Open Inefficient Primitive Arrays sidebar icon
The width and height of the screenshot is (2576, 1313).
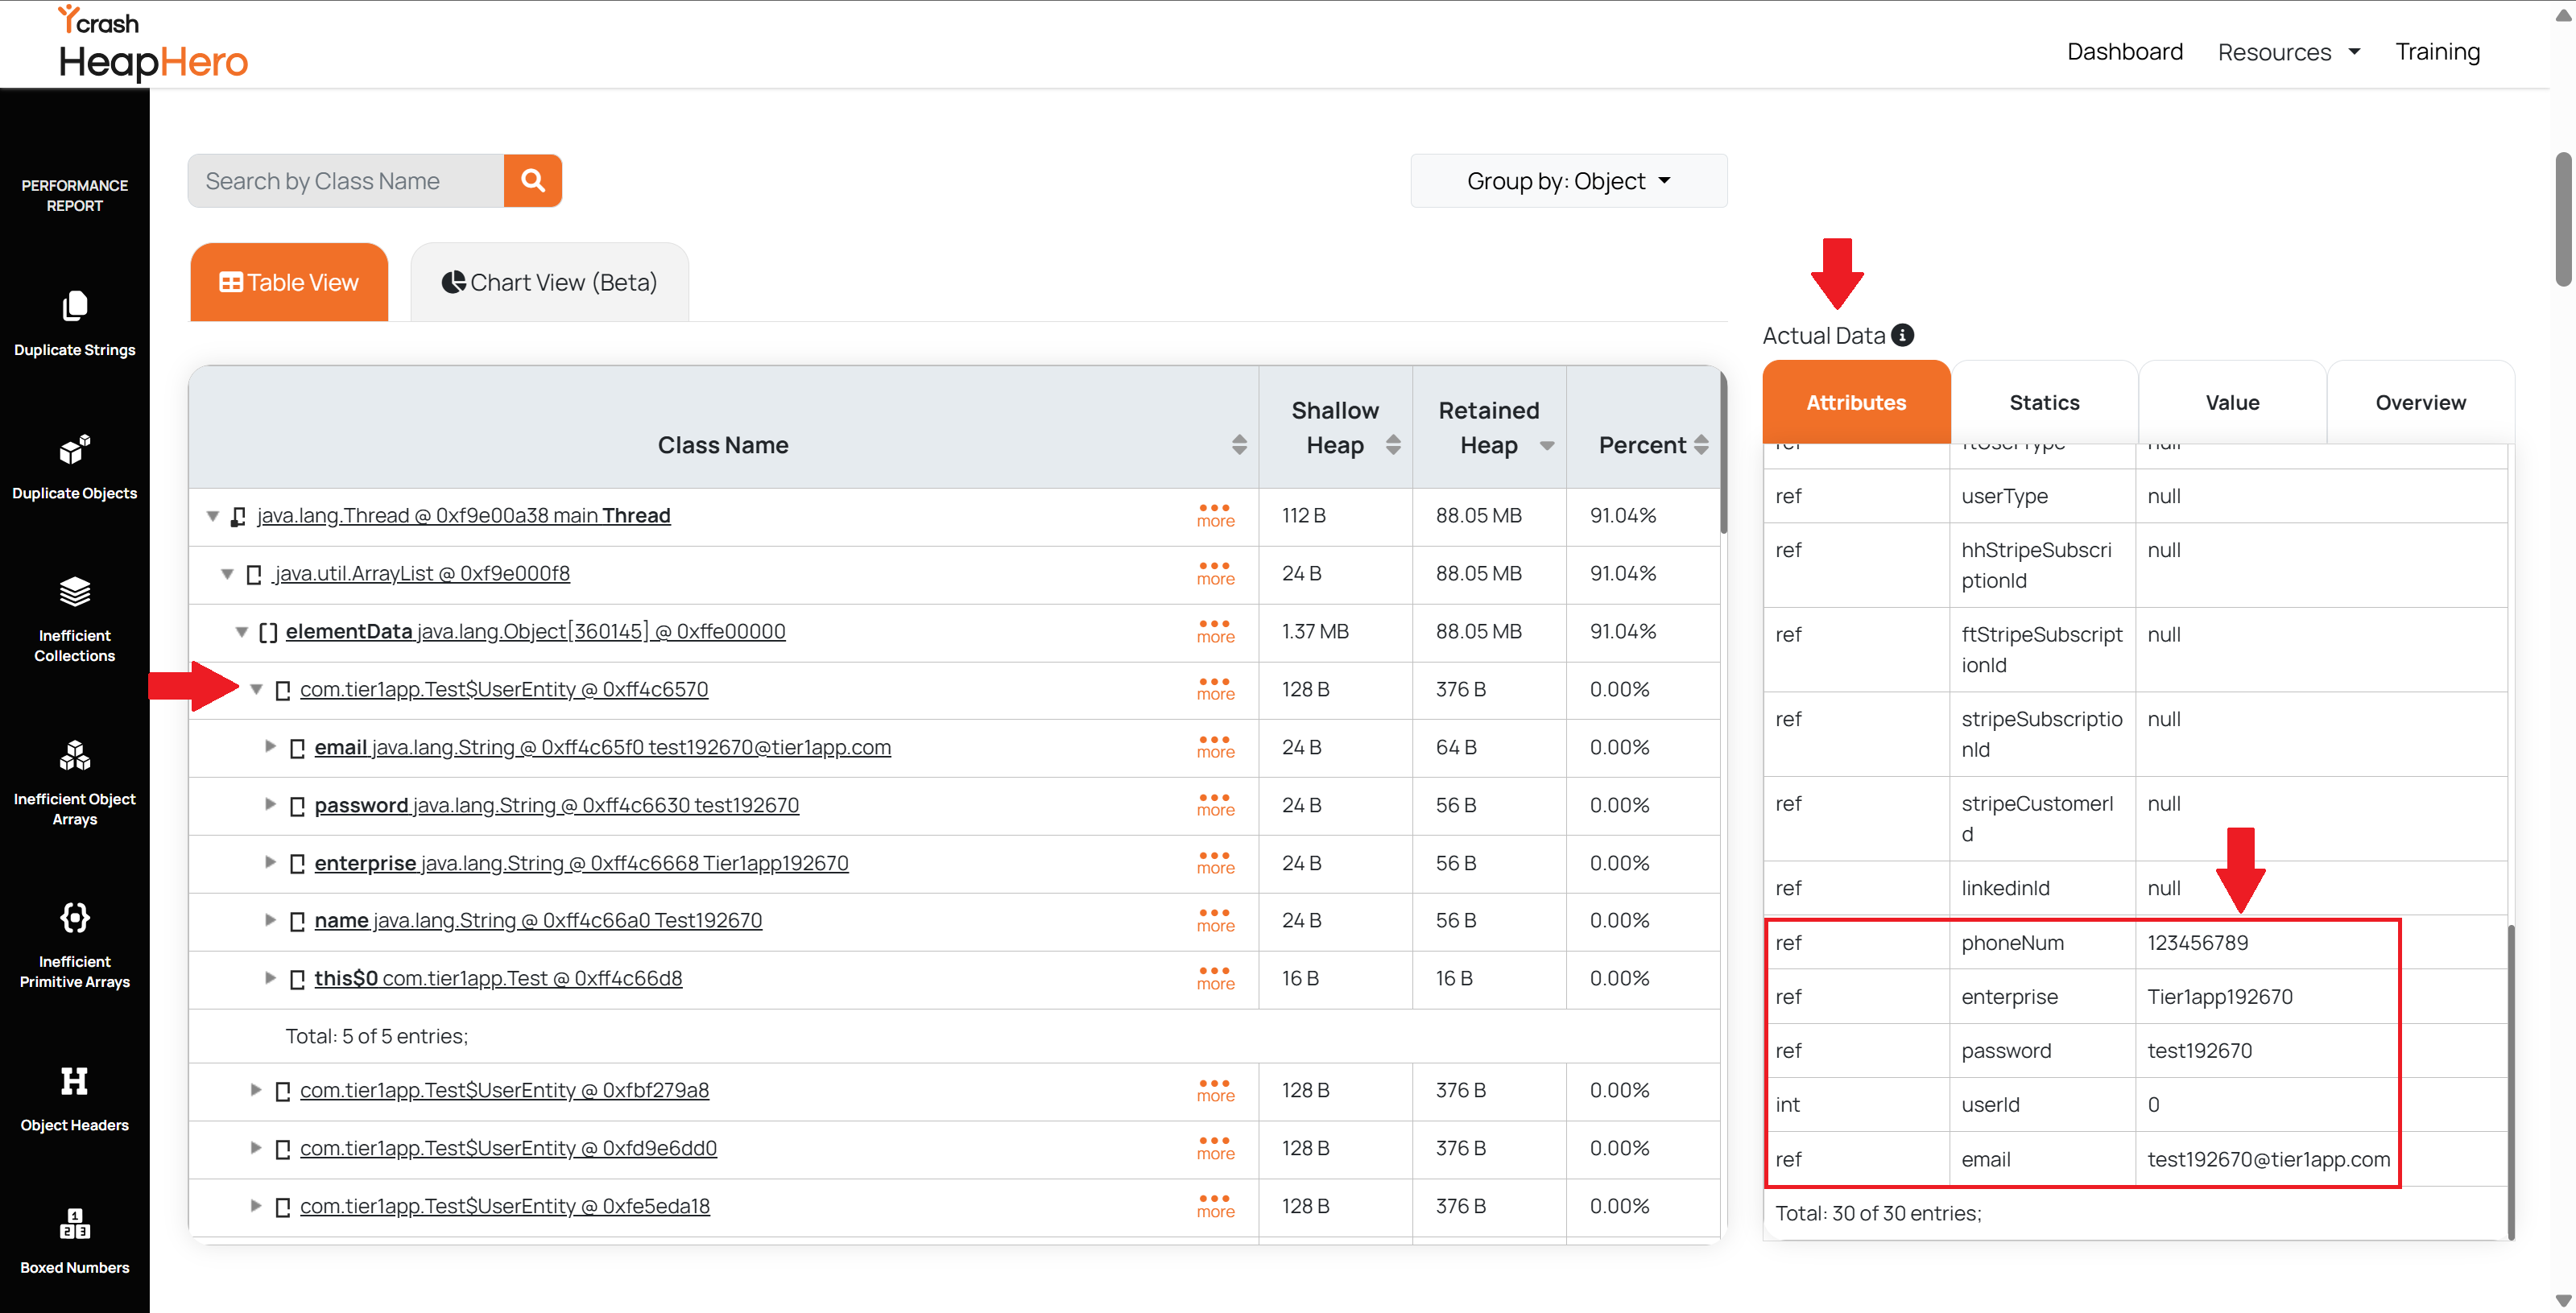75,917
